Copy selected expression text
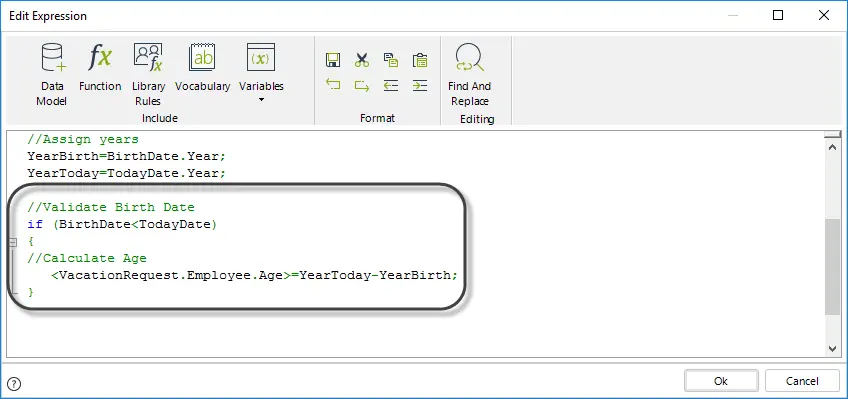Image resolution: width=848 pixels, height=399 pixels. click(391, 60)
